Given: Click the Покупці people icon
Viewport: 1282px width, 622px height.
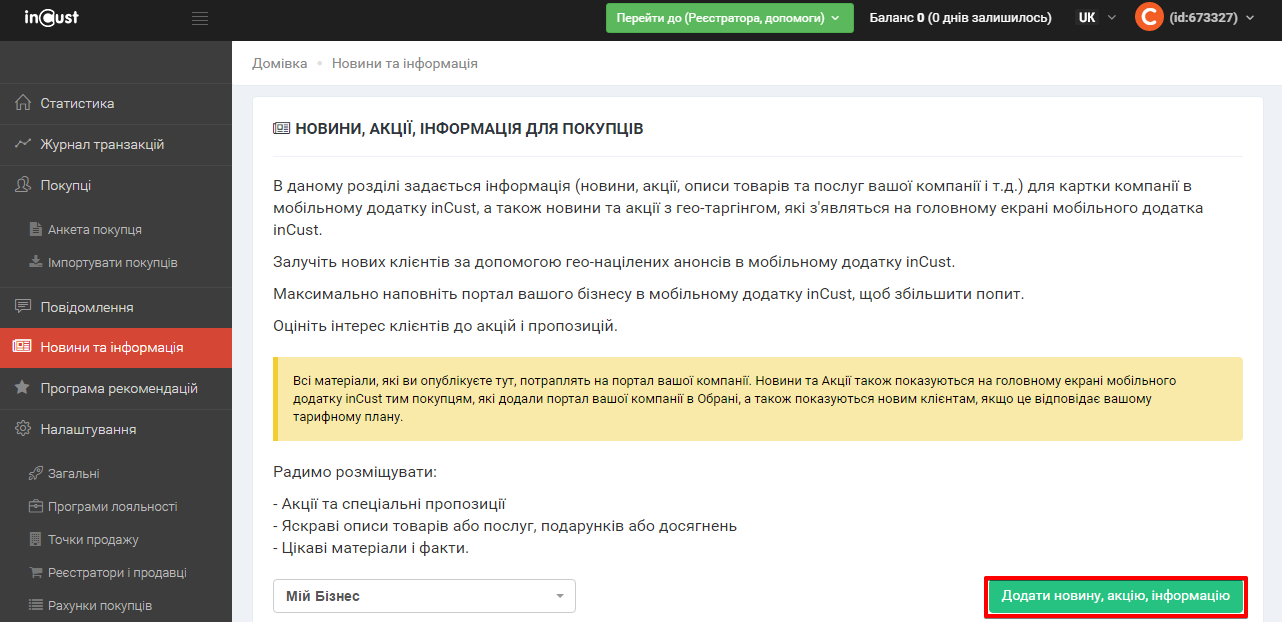Looking at the screenshot, I should tap(23, 185).
